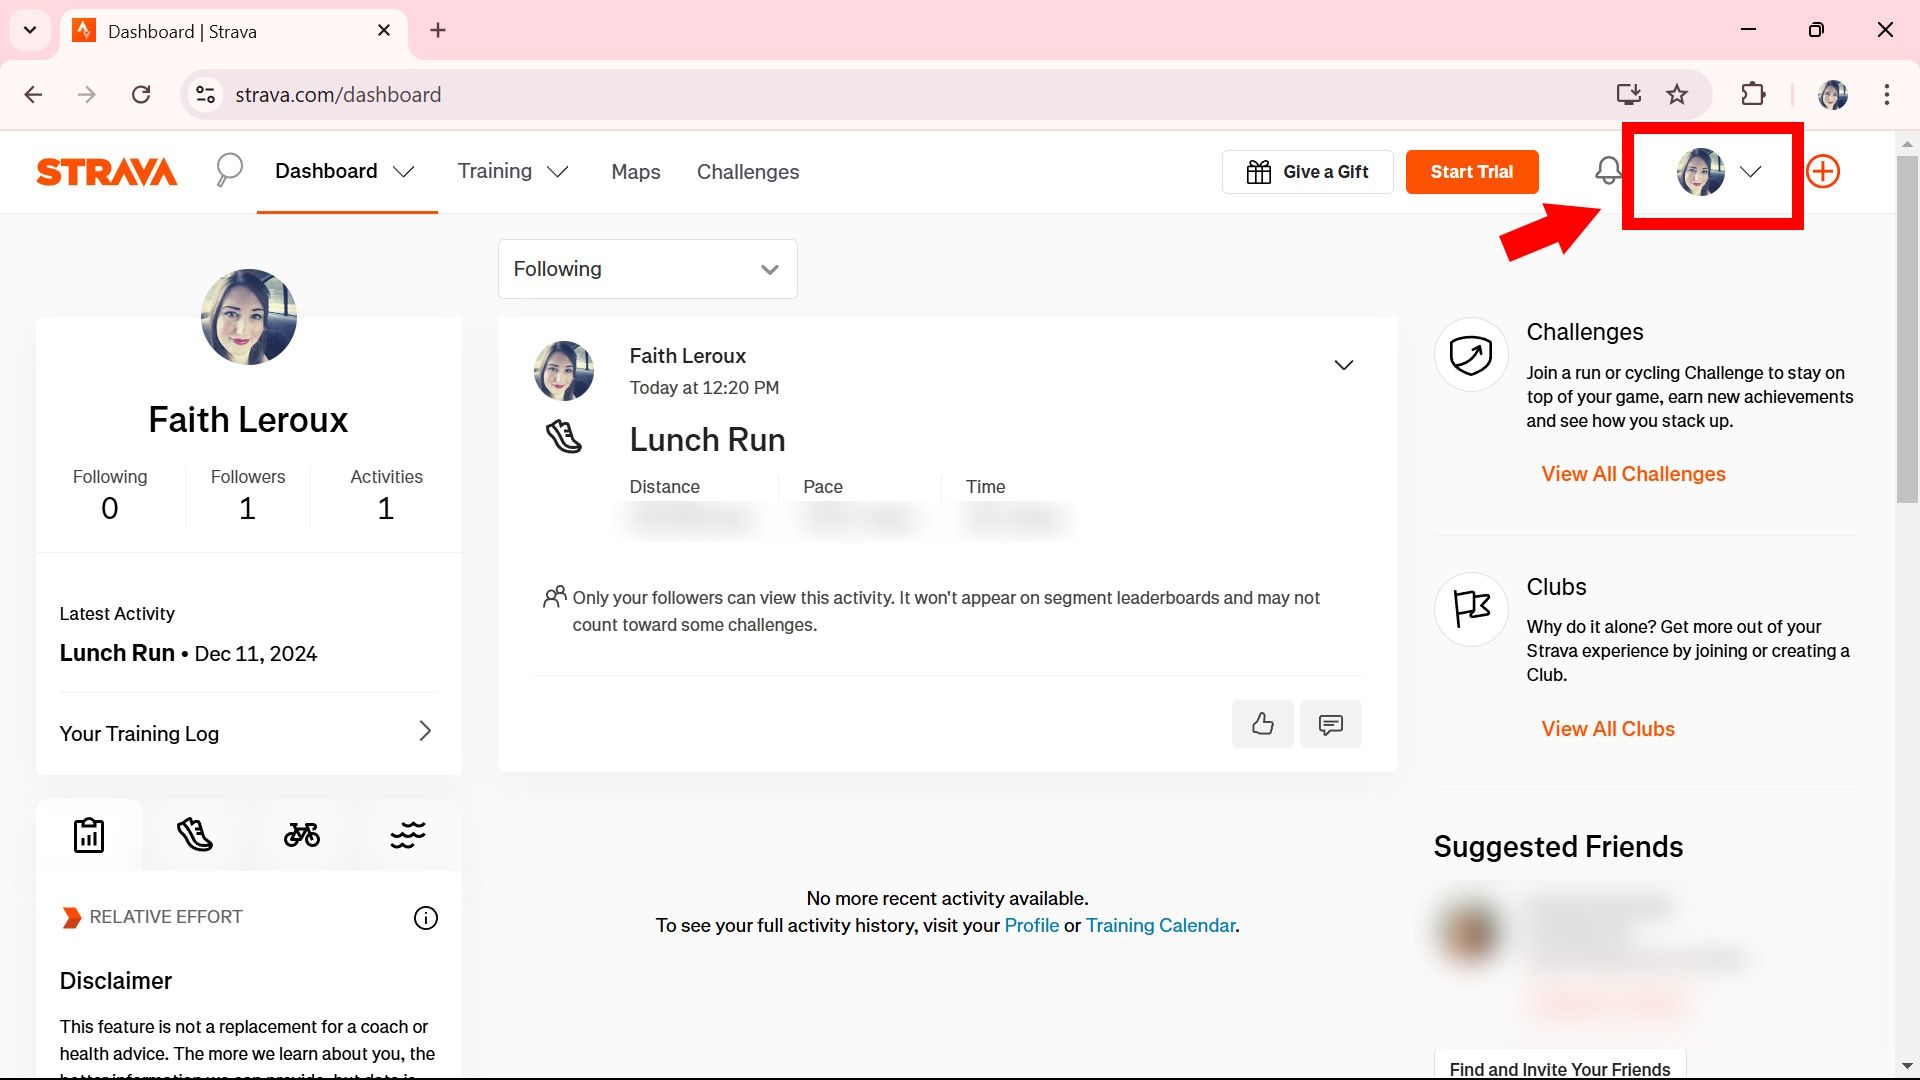Open the notifications bell
The image size is (1920, 1080).
pyautogui.click(x=1608, y=171)
